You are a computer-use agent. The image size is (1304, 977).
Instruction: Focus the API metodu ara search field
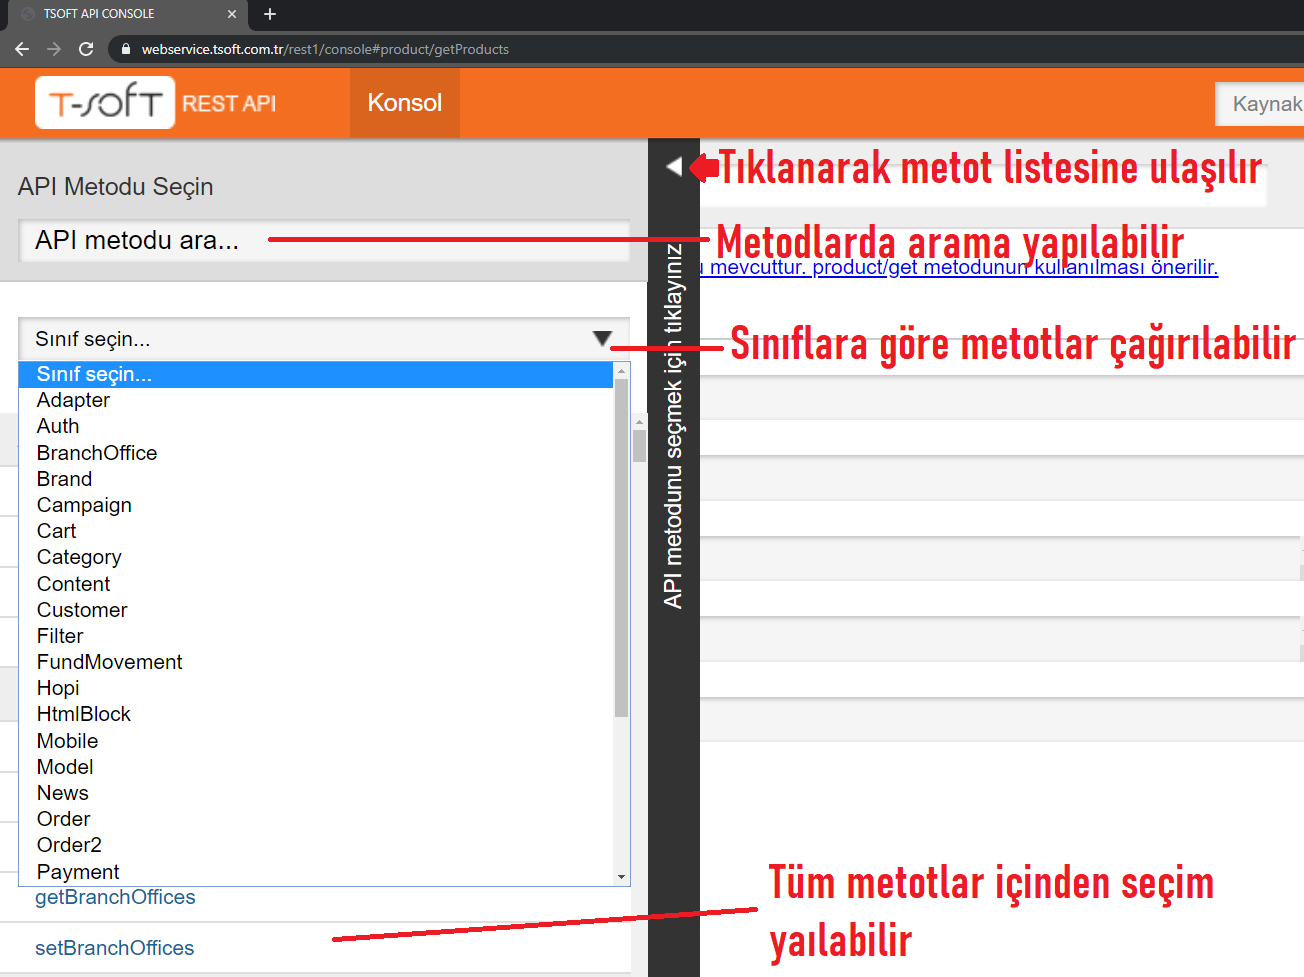(x=325, y=240)
